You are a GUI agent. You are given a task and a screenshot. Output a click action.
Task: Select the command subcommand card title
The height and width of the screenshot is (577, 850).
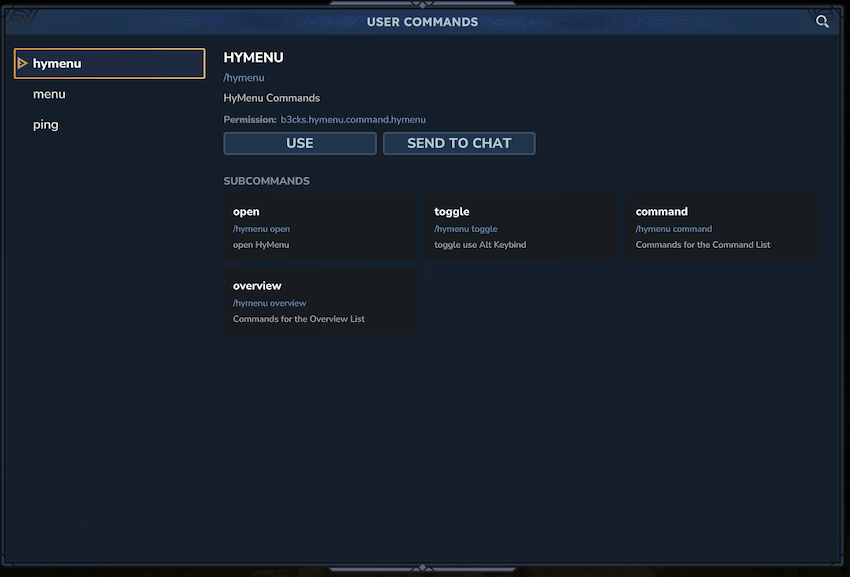pyautogui.click(x=661, y=211)
